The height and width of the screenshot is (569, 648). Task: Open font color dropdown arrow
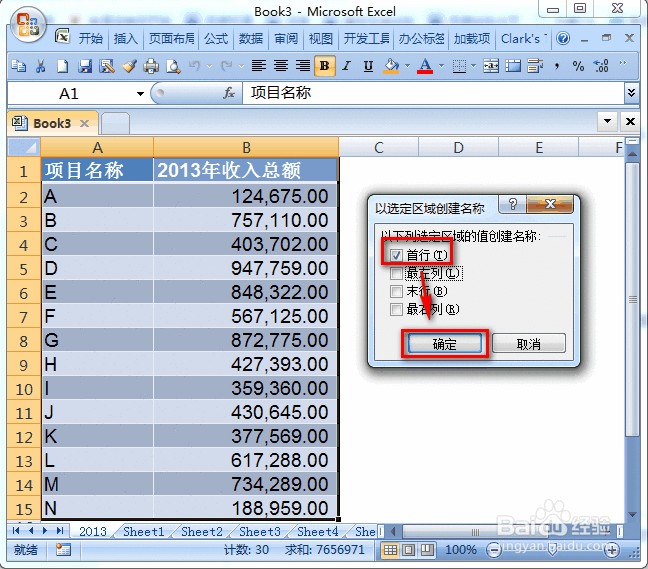[x=441, y=66]
